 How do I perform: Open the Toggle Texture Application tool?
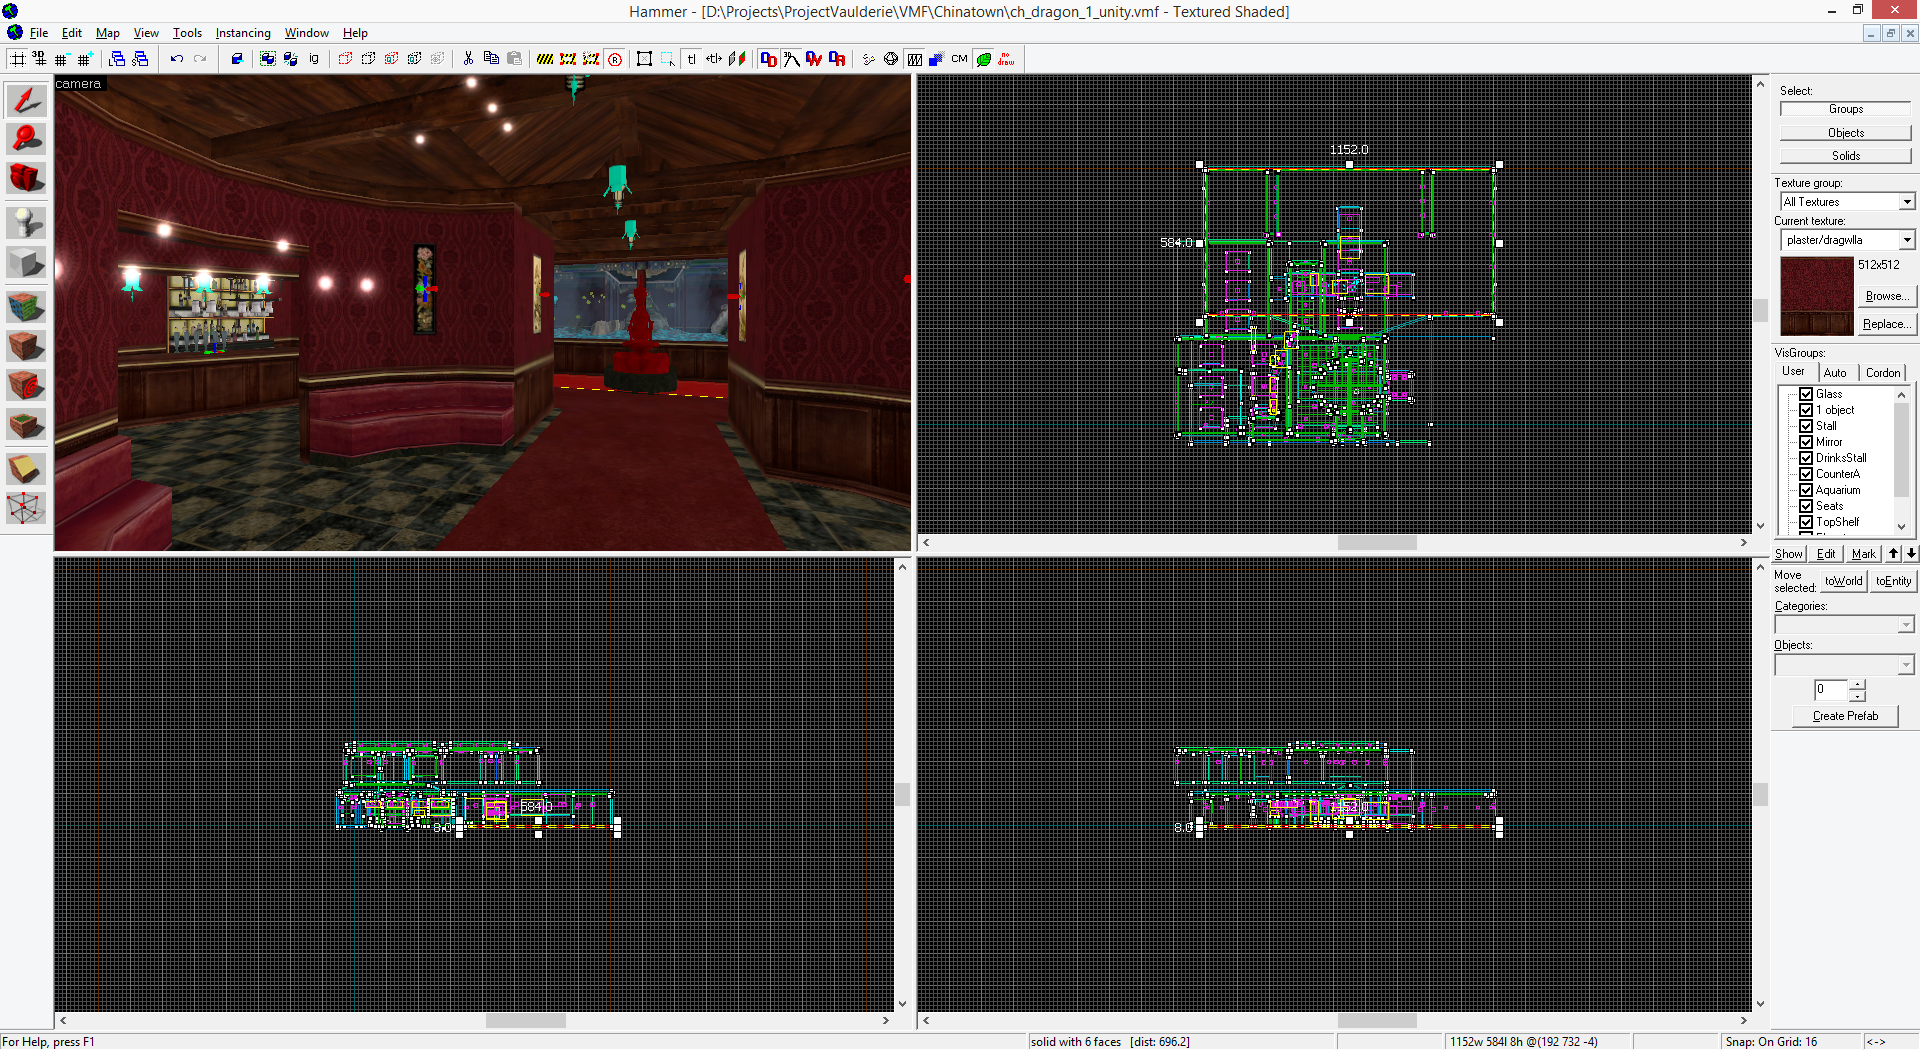26,305
